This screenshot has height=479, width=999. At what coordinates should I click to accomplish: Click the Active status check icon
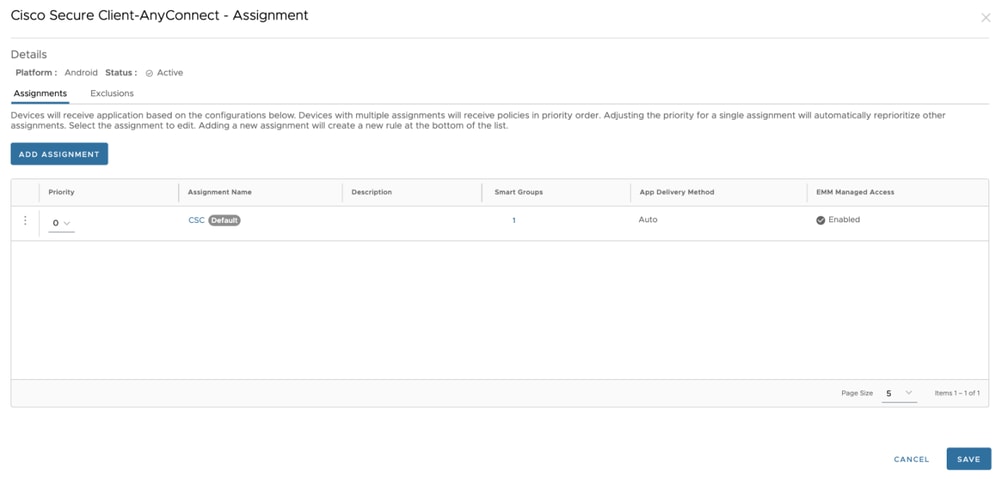click(149, 73)
